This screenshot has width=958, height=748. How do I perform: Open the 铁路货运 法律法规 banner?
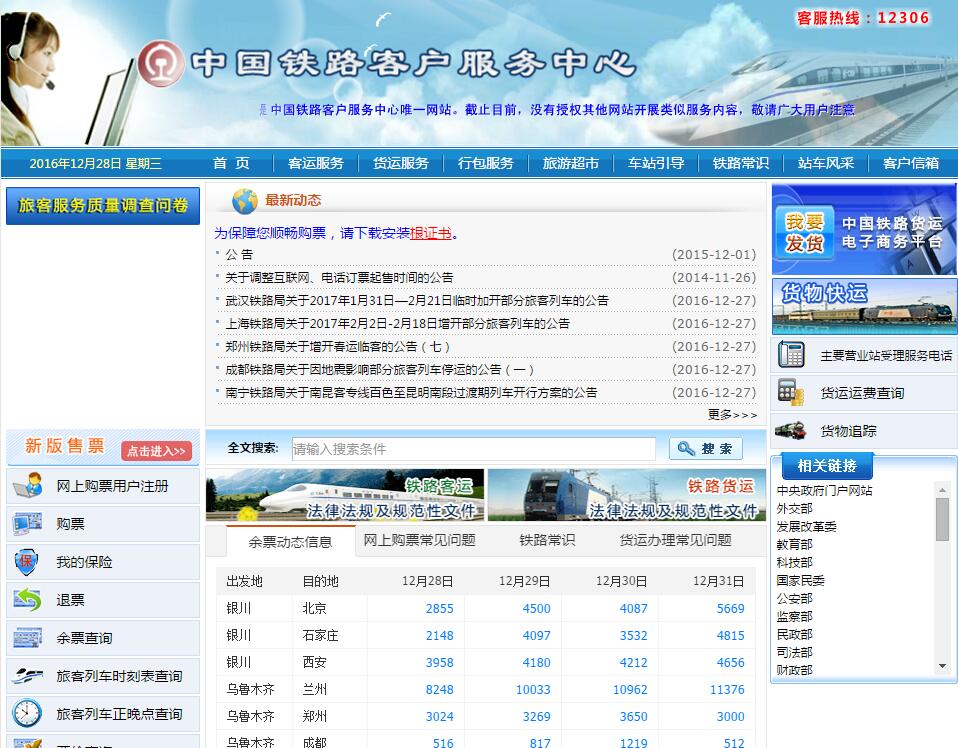(x=627, y=495)
